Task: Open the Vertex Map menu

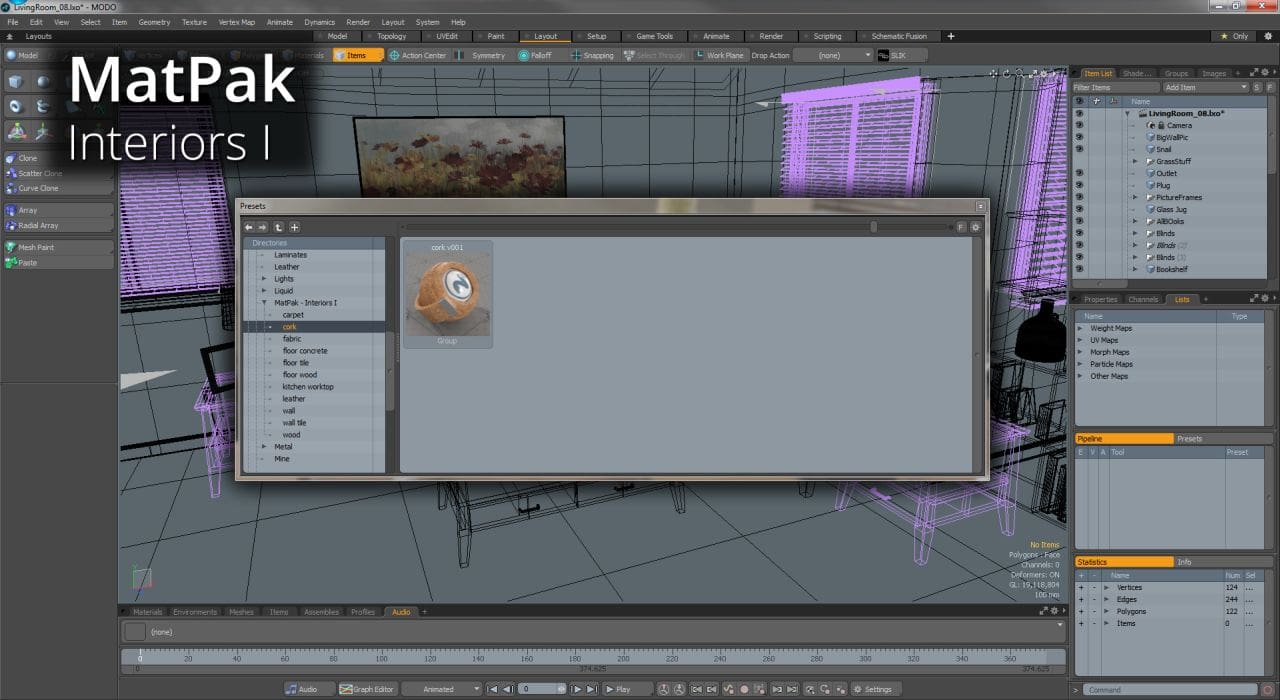Action: click(x=236, y=22)
